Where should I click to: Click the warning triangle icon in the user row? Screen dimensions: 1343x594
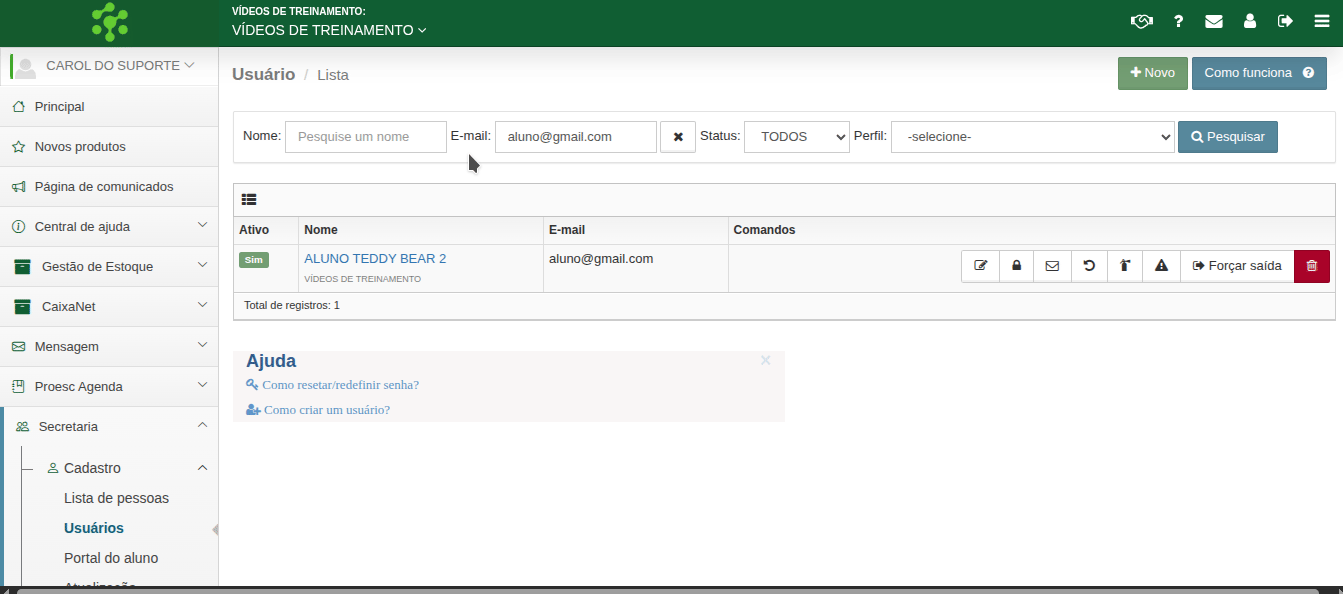[x=1161, y=266]
